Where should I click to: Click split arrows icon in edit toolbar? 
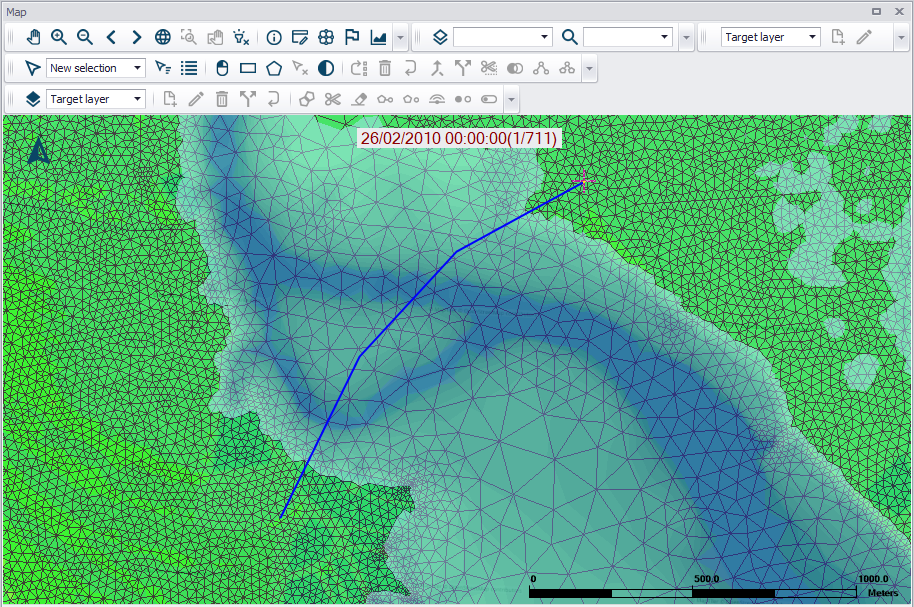248,99
